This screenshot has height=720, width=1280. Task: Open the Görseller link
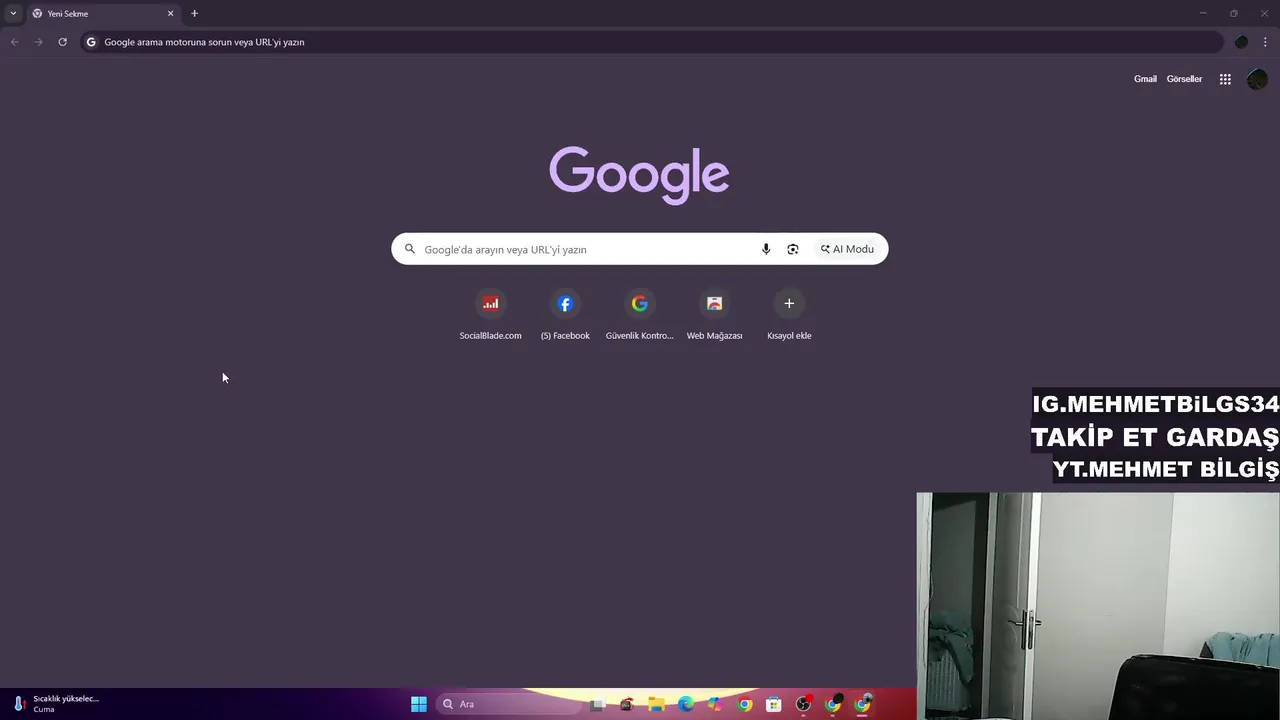click(1184, 79)
